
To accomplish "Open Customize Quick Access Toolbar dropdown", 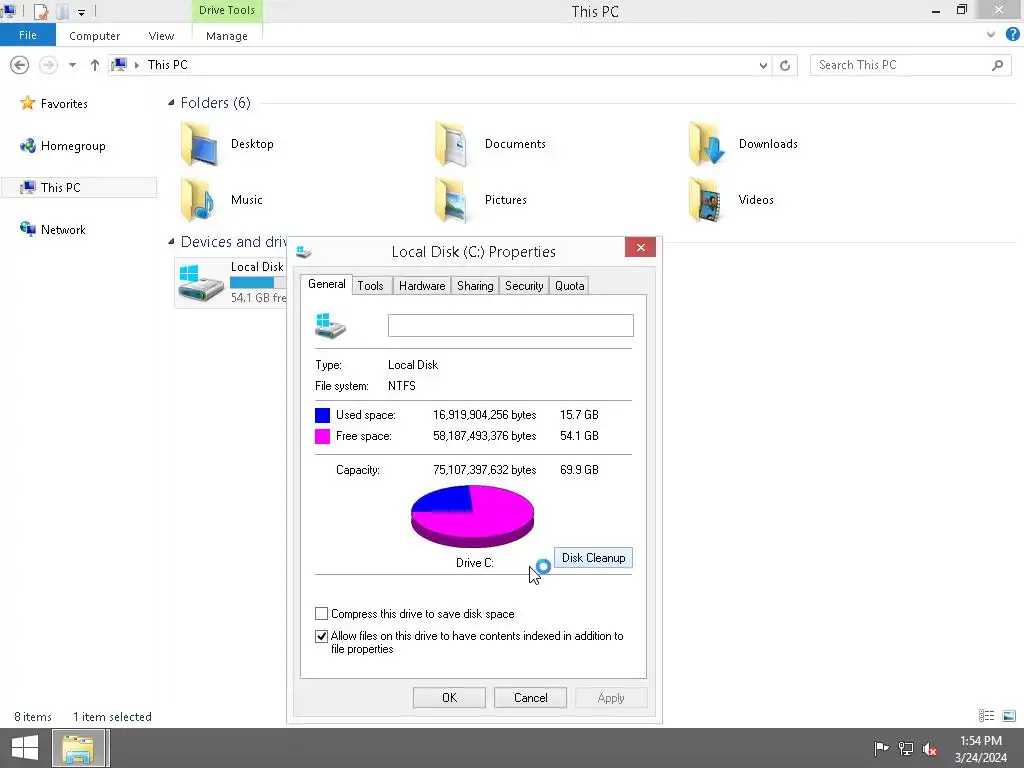I will [81, 12].
